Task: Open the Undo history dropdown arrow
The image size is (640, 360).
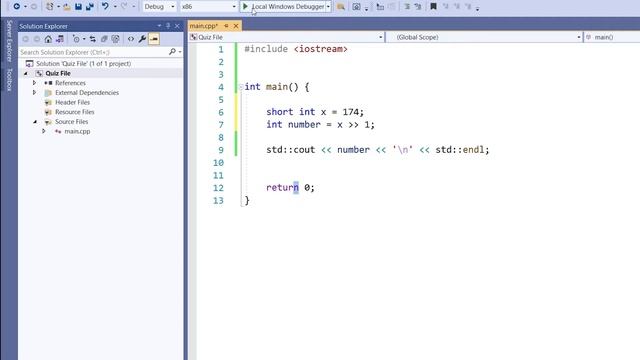Action: click(x=115, y=7)
